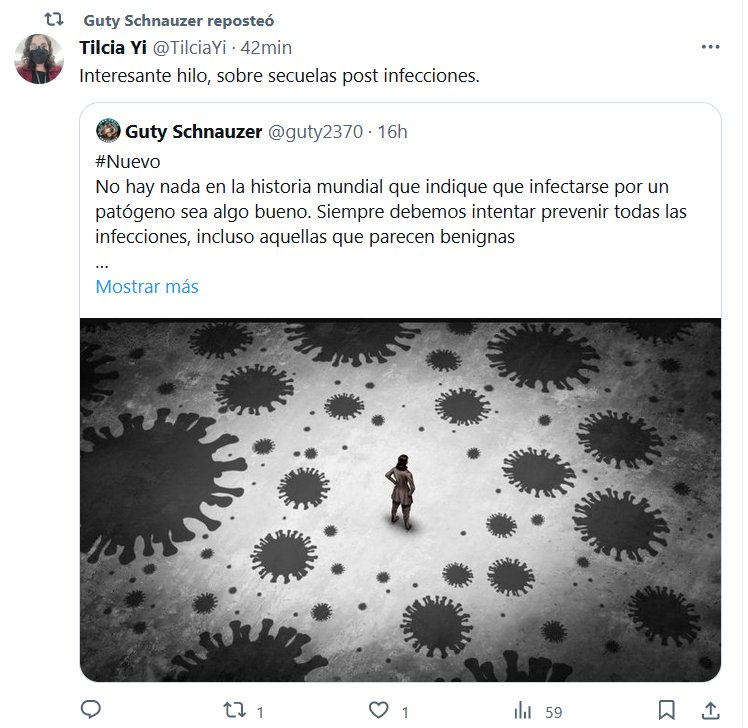Click the reply speech bubble icon

coord(91,710)
